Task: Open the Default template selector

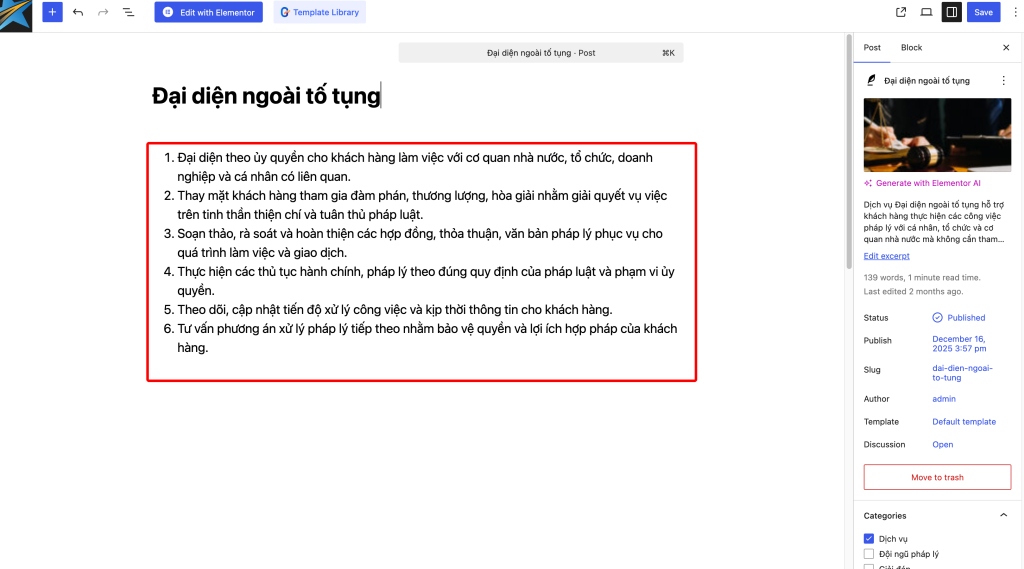Action: pos(964,422)
